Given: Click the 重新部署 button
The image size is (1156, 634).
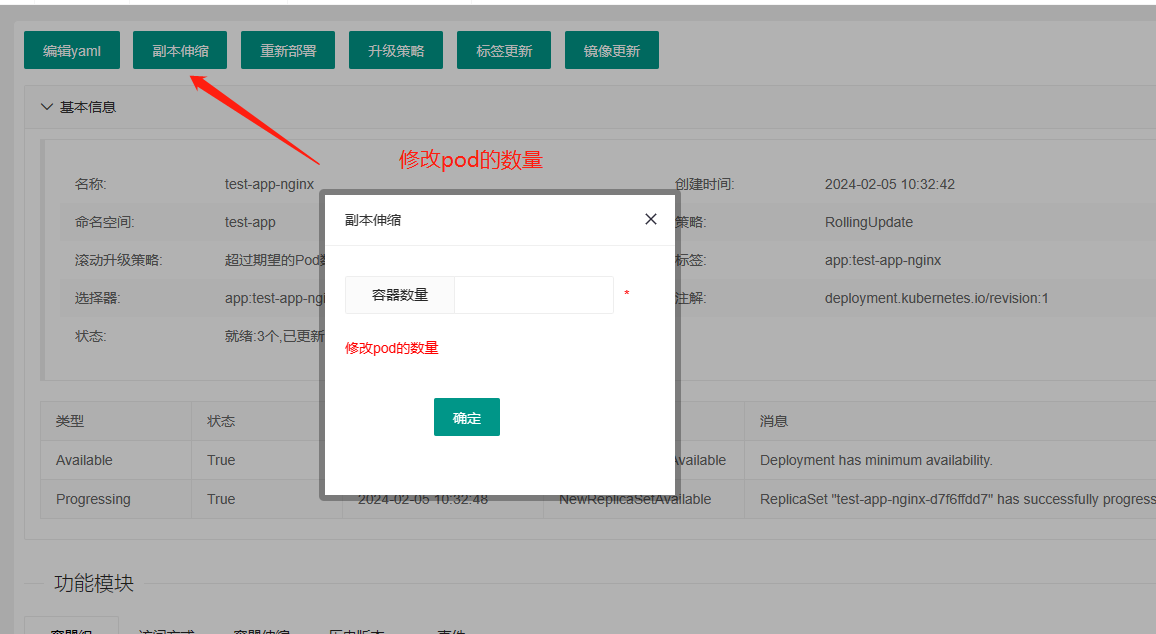Looking at the screenshot, I should point(288,50).
